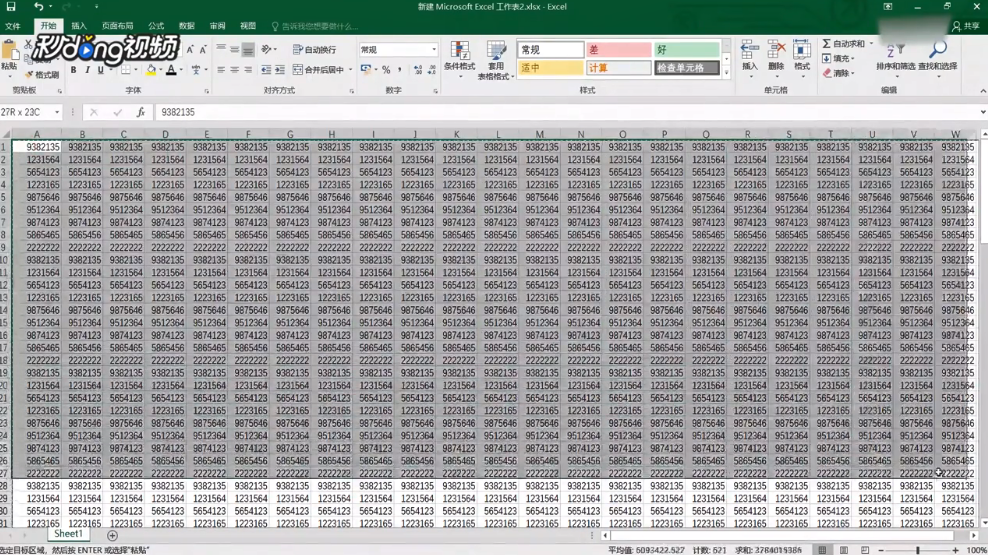
Task: Center text horizontally
Action: click(x=234, y=70)
